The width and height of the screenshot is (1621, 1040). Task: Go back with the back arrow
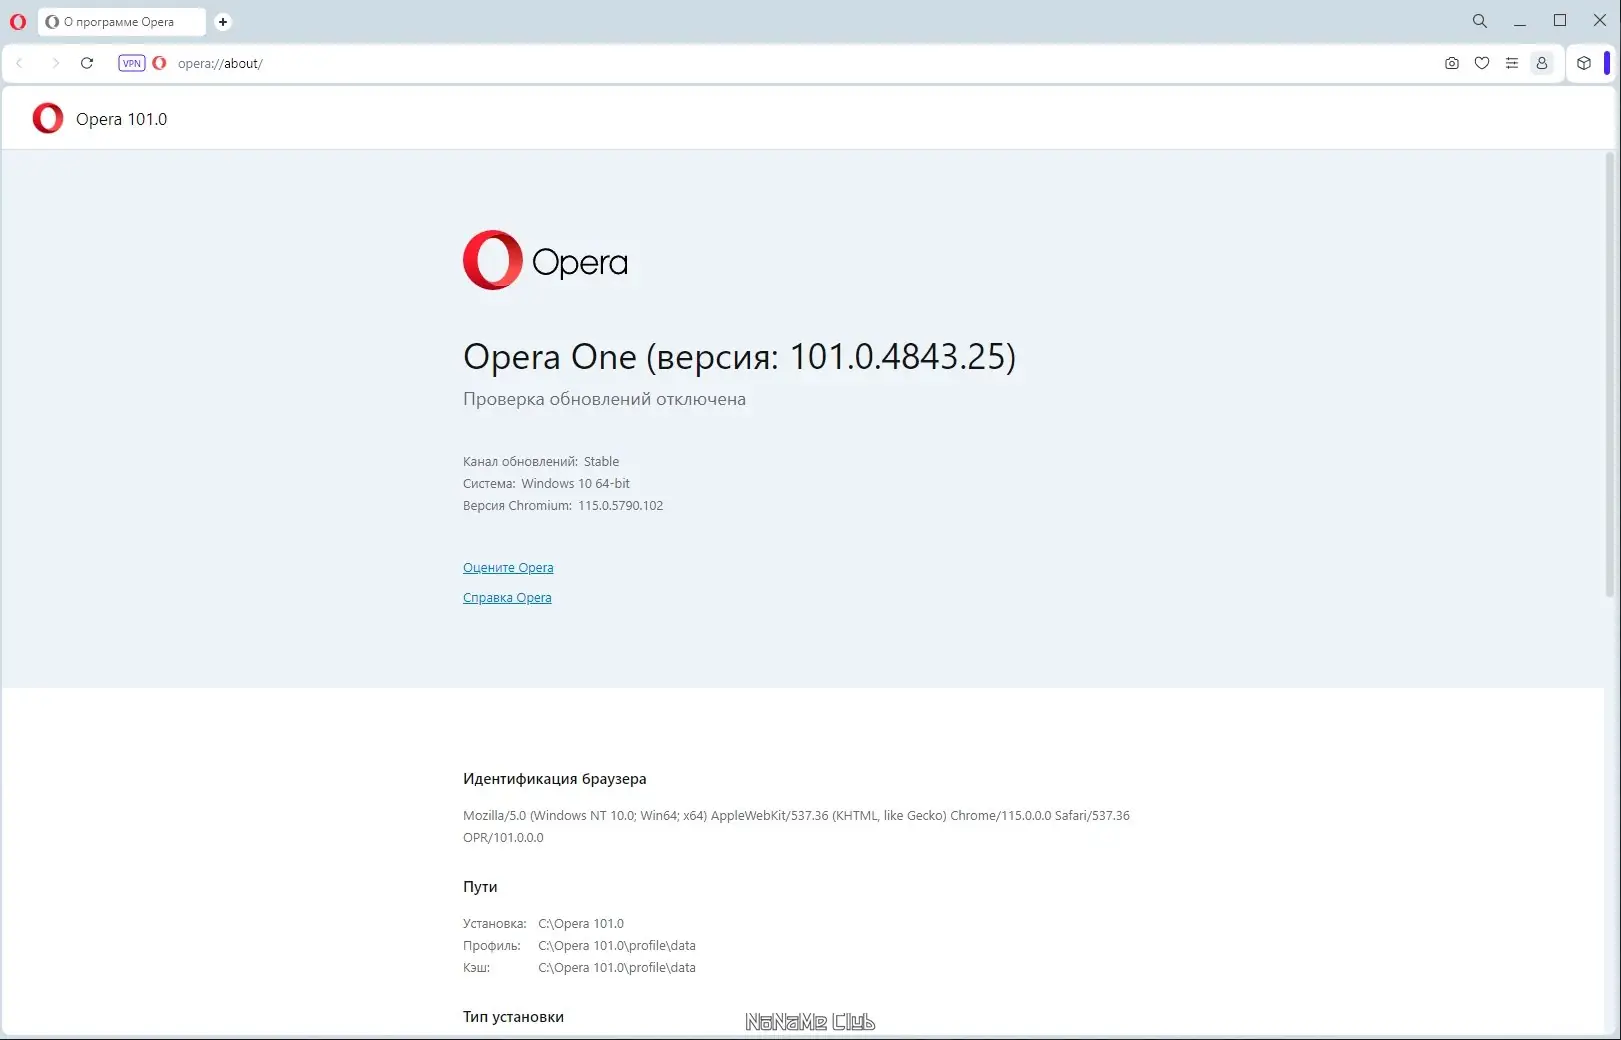tap(19, 63)
